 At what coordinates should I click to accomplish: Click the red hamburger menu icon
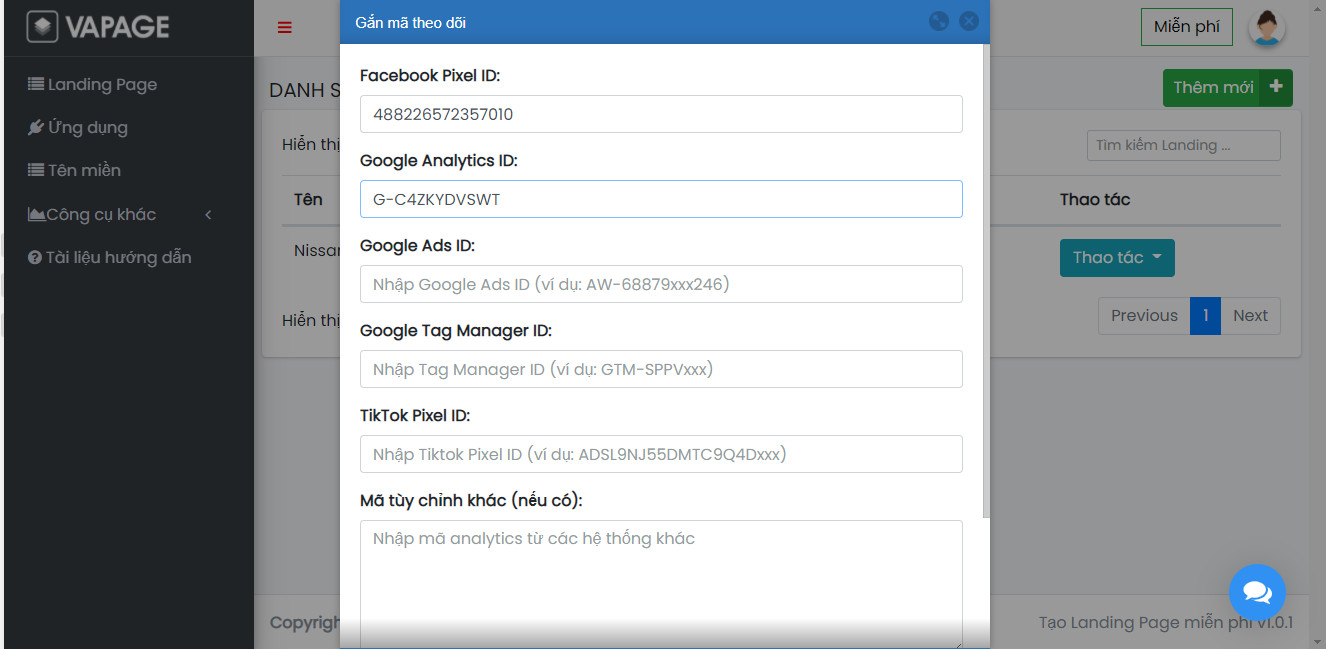(x=285, y=28)
